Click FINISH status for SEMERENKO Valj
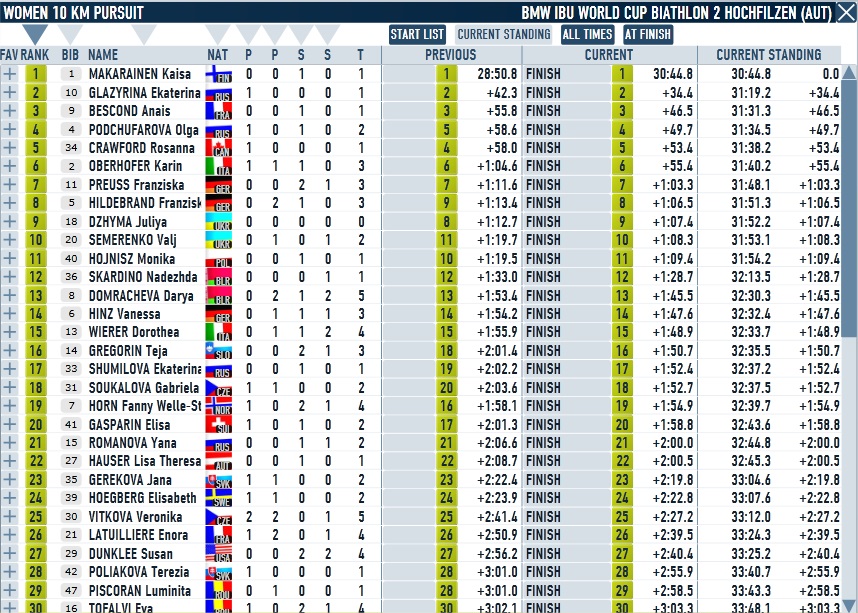The height and width of the screenshot is (613, 858). (543, 240)
